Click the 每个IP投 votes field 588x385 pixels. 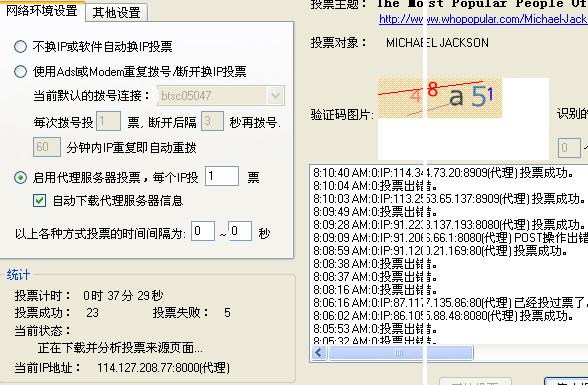click(222, 176)
